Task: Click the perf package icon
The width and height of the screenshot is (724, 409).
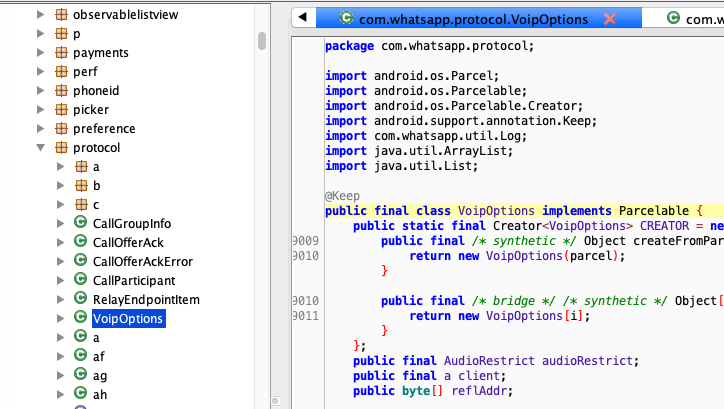Action: click(61, 72)
